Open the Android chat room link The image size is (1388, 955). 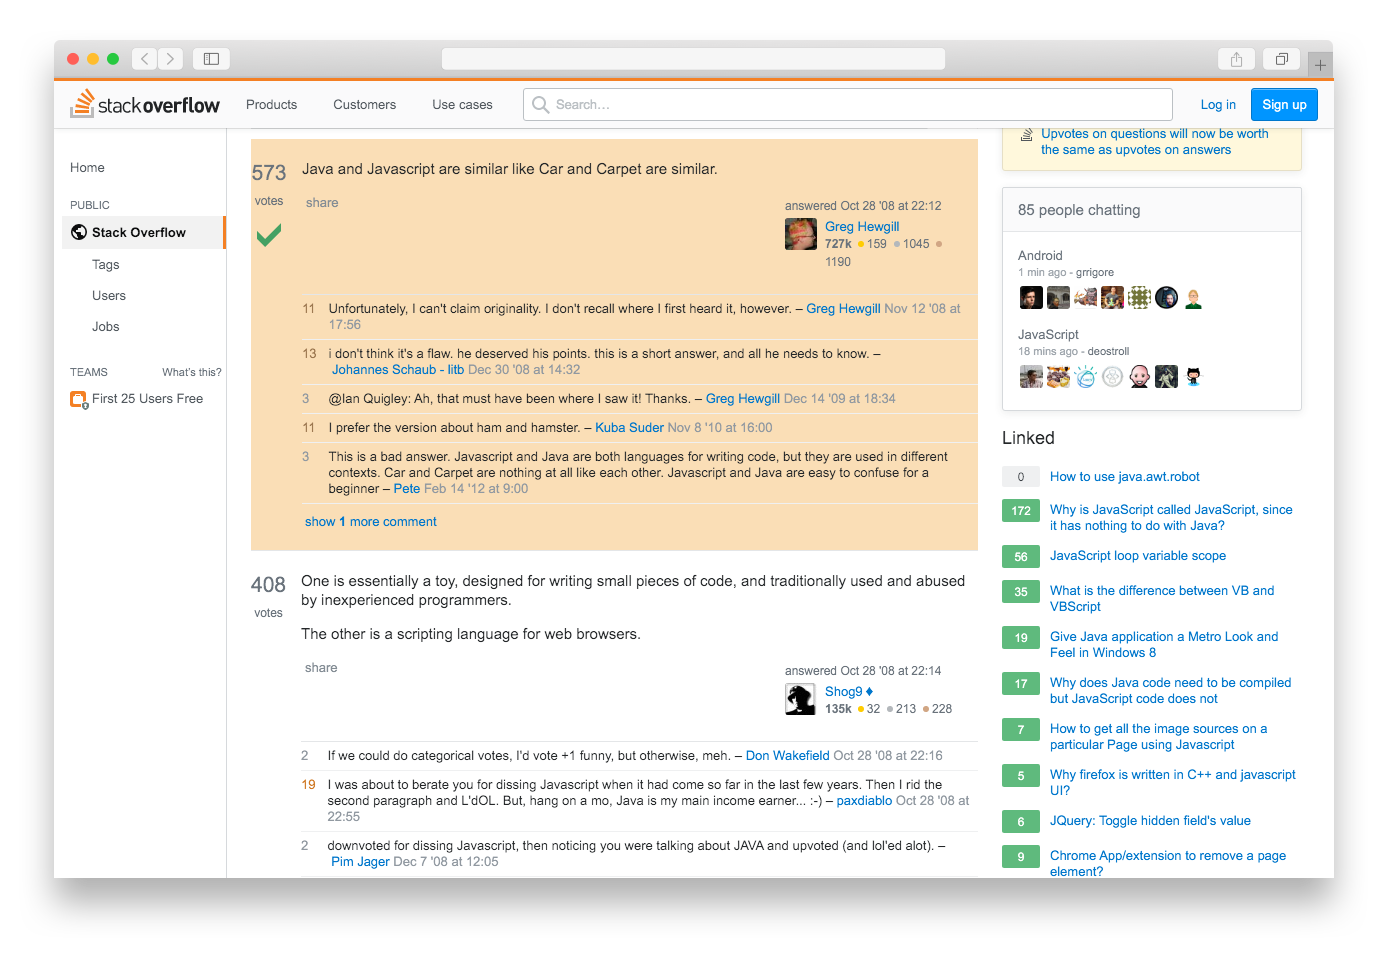pos(1040,256)
